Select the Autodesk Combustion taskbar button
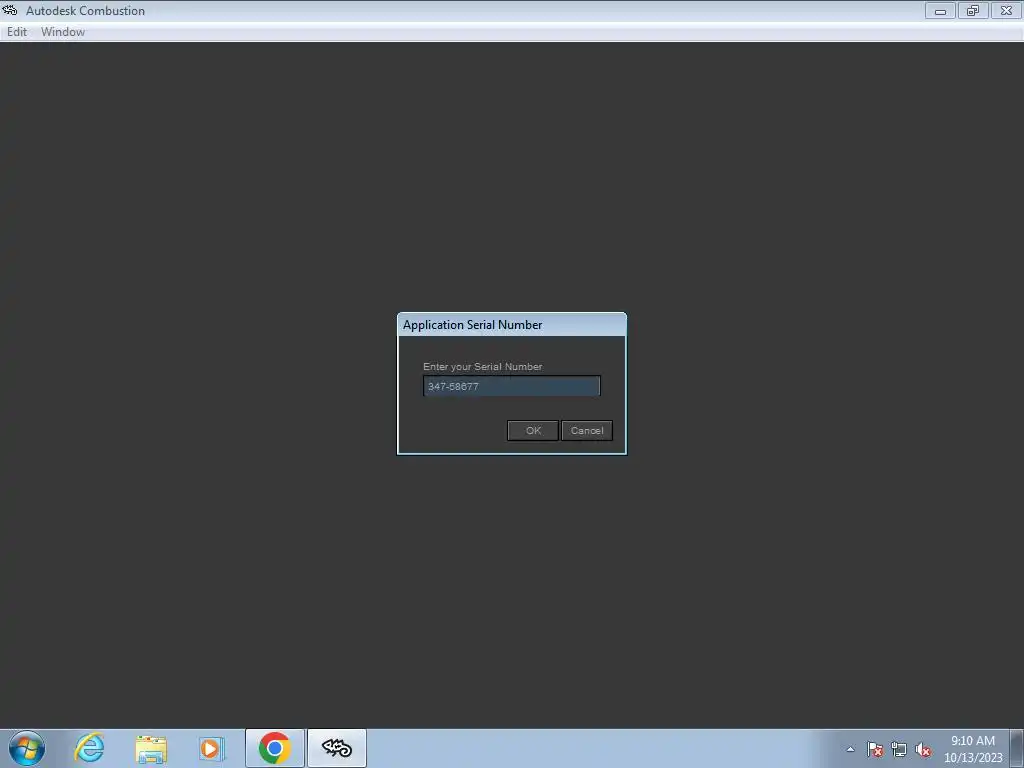The image size is (1024, 768). tap(337, 748)
